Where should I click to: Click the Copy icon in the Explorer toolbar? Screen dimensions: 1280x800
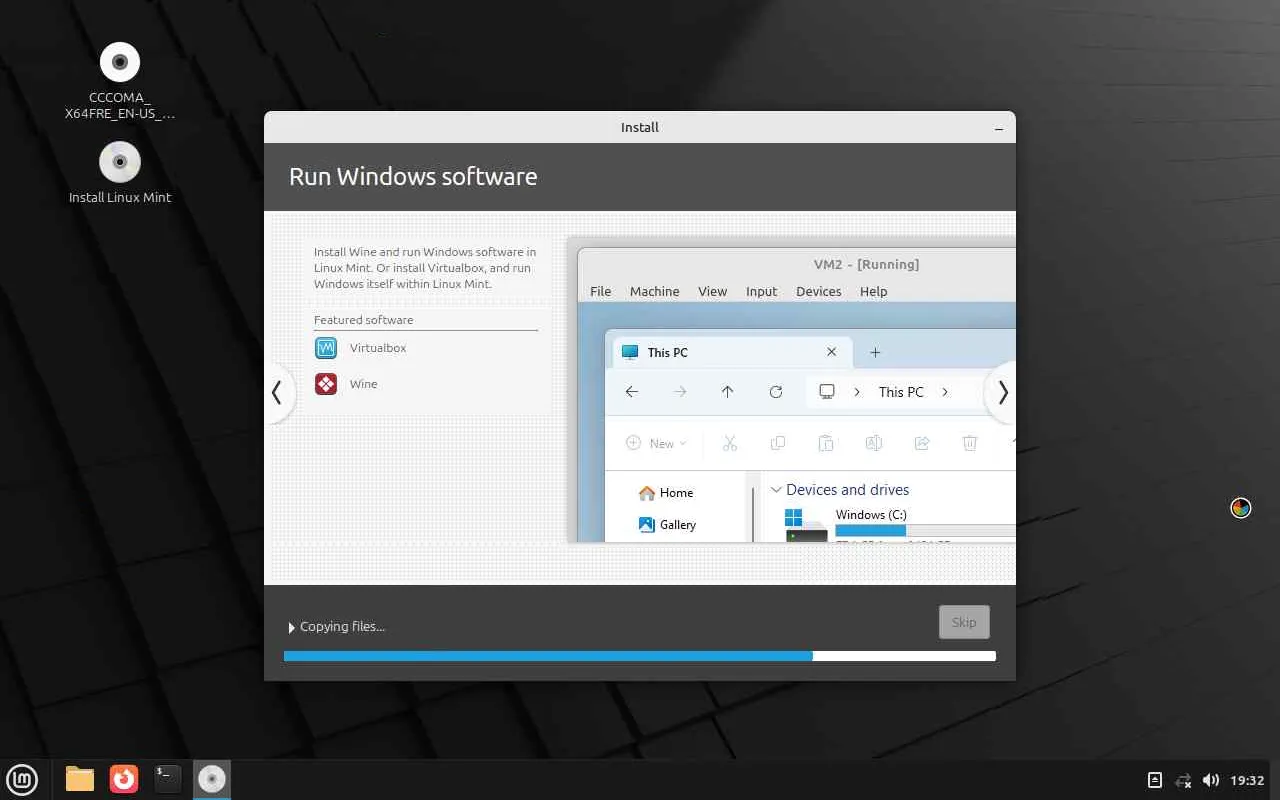777,443
